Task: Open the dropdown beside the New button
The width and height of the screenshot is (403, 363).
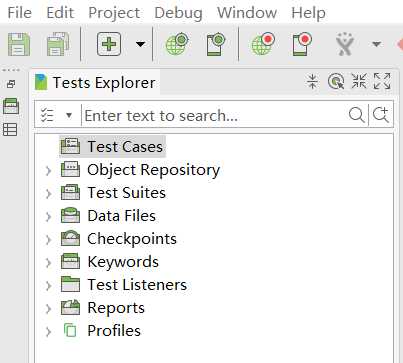Action: tap(140, 44)
